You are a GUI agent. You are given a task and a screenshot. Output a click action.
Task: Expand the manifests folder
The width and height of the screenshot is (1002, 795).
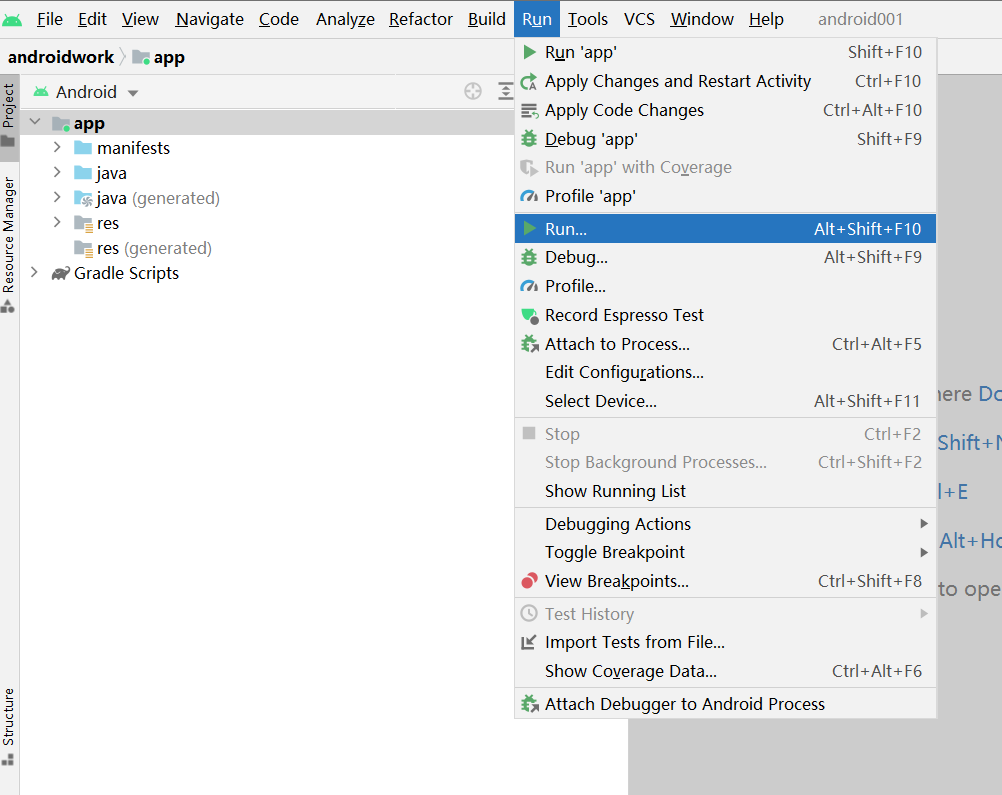coord(57,148)
